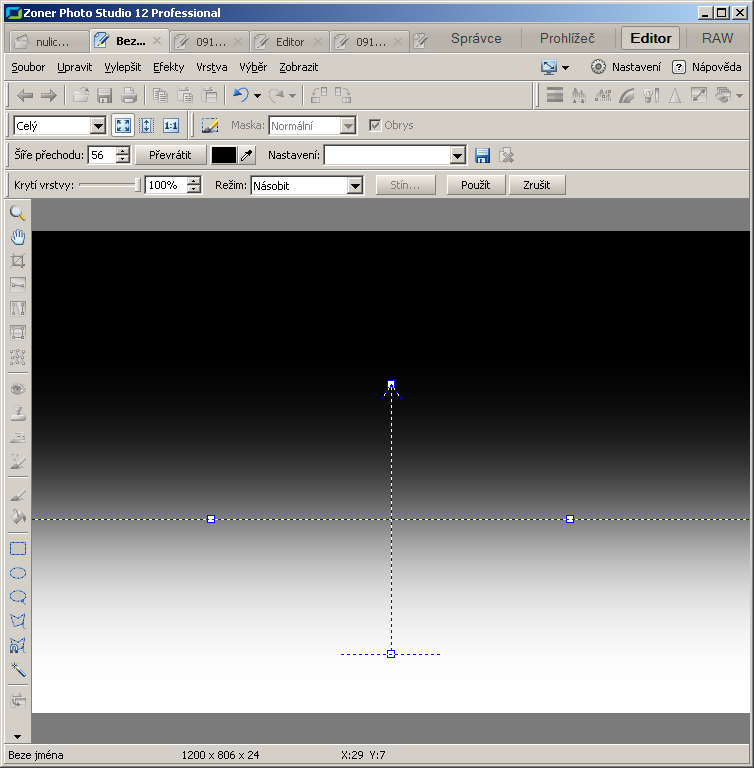Click the Undo arrow icon
Image resolution: width=754 pixels, height=768 pixels.
pos(240,95)
